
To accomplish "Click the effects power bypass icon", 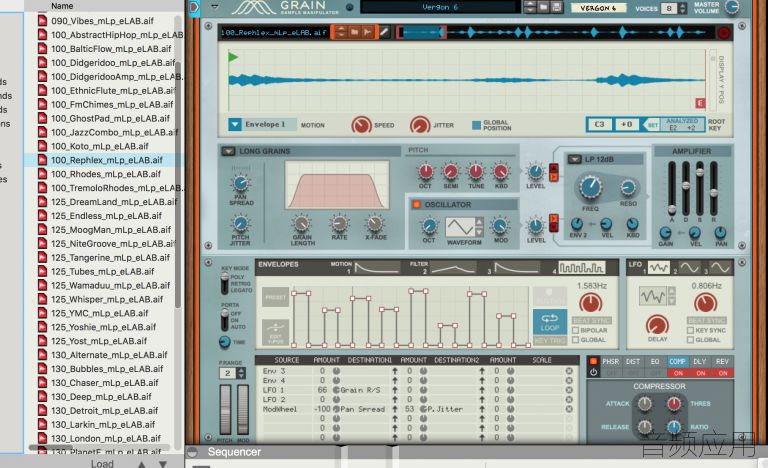I will 594,372.
